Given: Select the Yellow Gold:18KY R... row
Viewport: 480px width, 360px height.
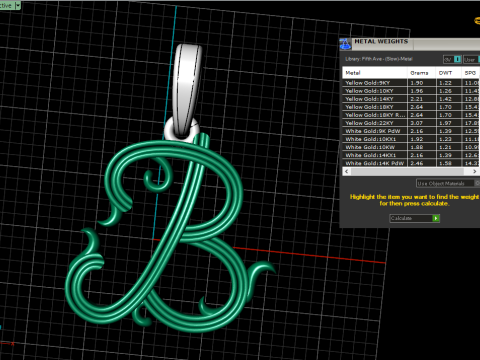Looking at the screenshot, I should click(x=411, y=115).
